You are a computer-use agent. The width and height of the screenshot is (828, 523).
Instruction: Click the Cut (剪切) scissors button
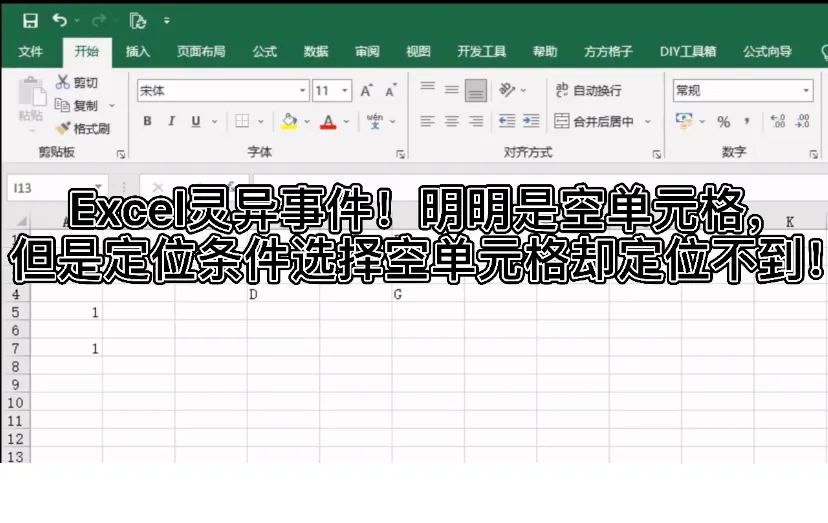coord(77,82)
